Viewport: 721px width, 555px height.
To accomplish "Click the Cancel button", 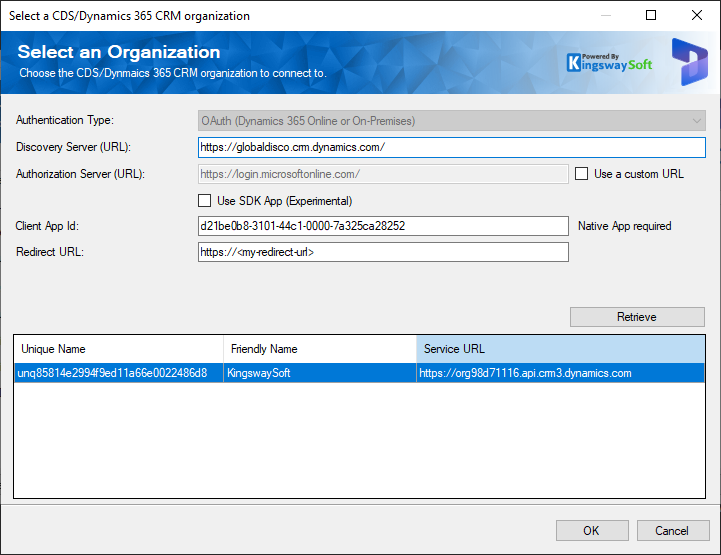I will click(672, 530).
